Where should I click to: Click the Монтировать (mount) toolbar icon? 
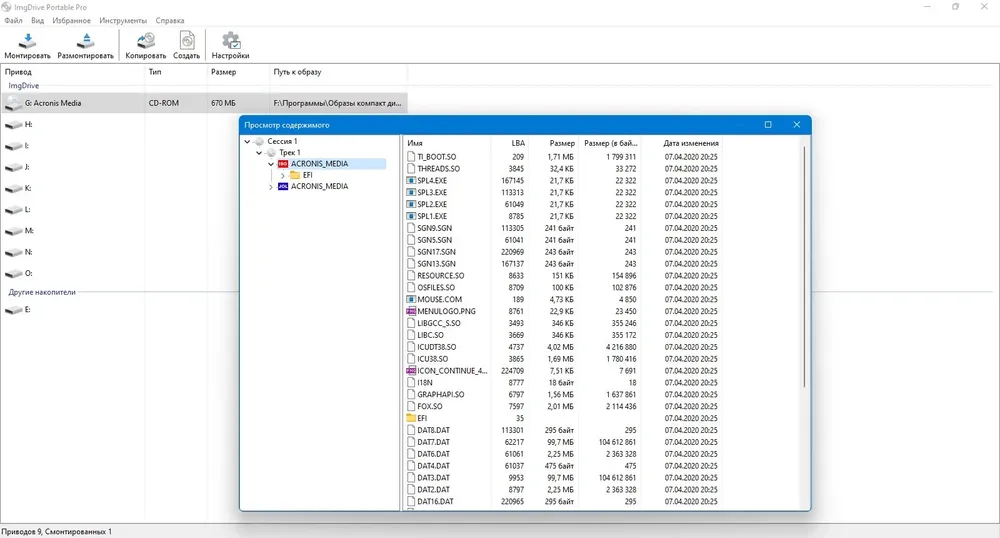point(27,41)
